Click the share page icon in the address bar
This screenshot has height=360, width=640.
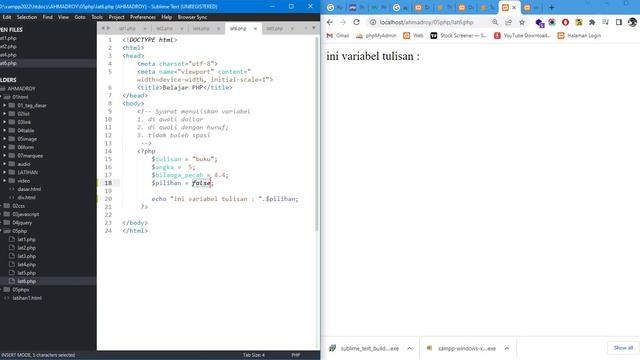pos(509,22)
